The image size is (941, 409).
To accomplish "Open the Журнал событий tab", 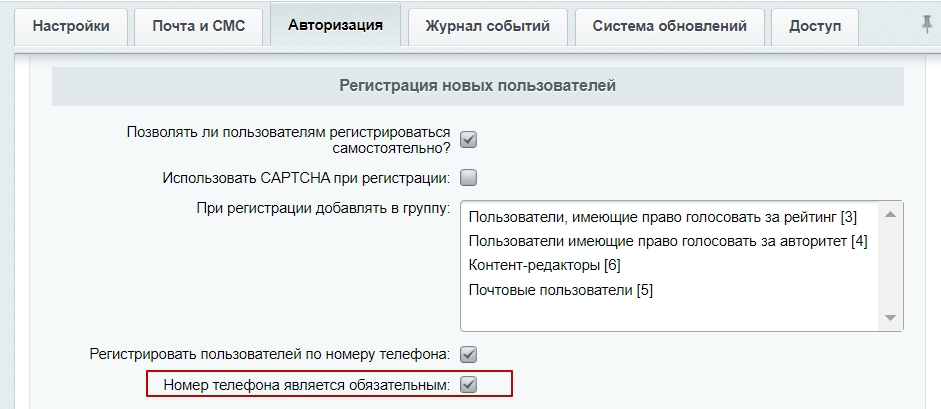I will 487,26.
